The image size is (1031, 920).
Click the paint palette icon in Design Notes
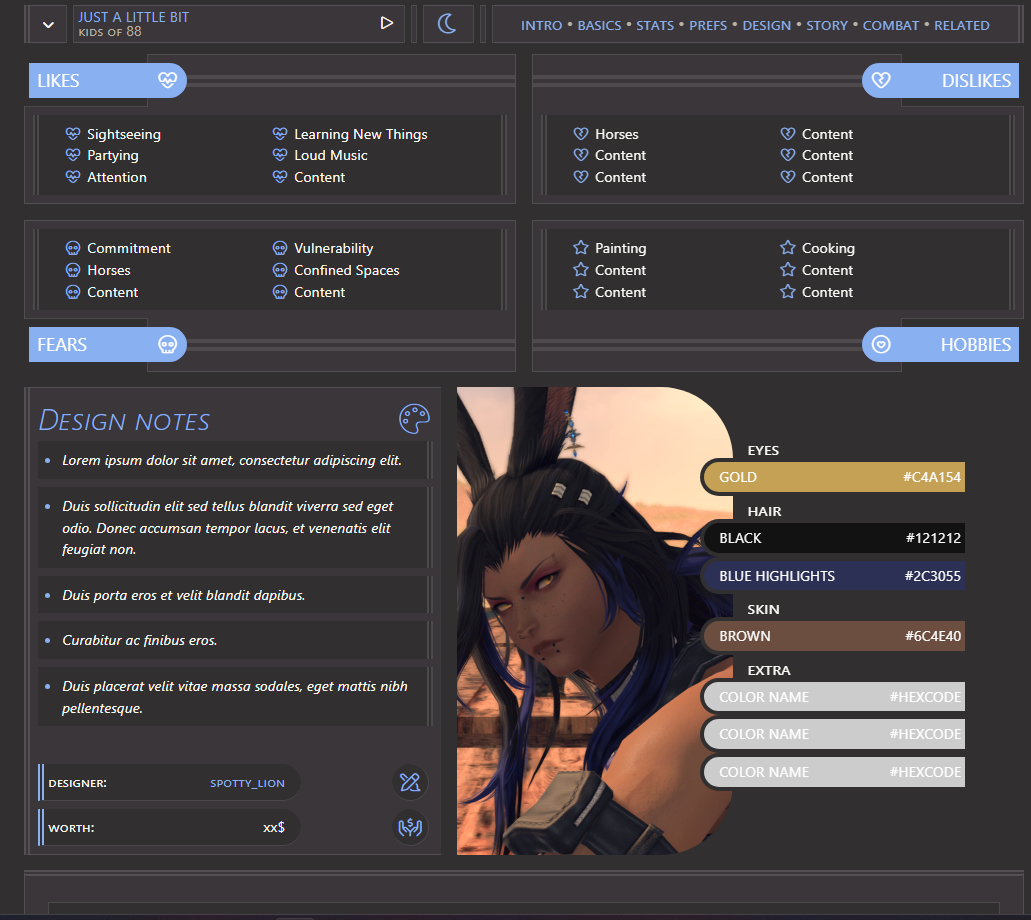[413, 420]
